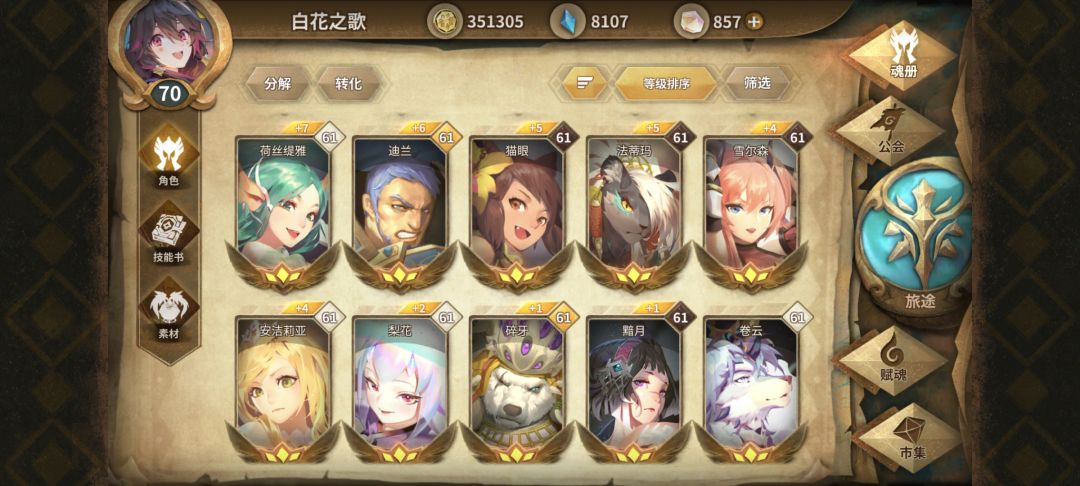Click the blue crystal currency 8107
The height and width of the screenshot is (486, 1080).
(590, 21)
